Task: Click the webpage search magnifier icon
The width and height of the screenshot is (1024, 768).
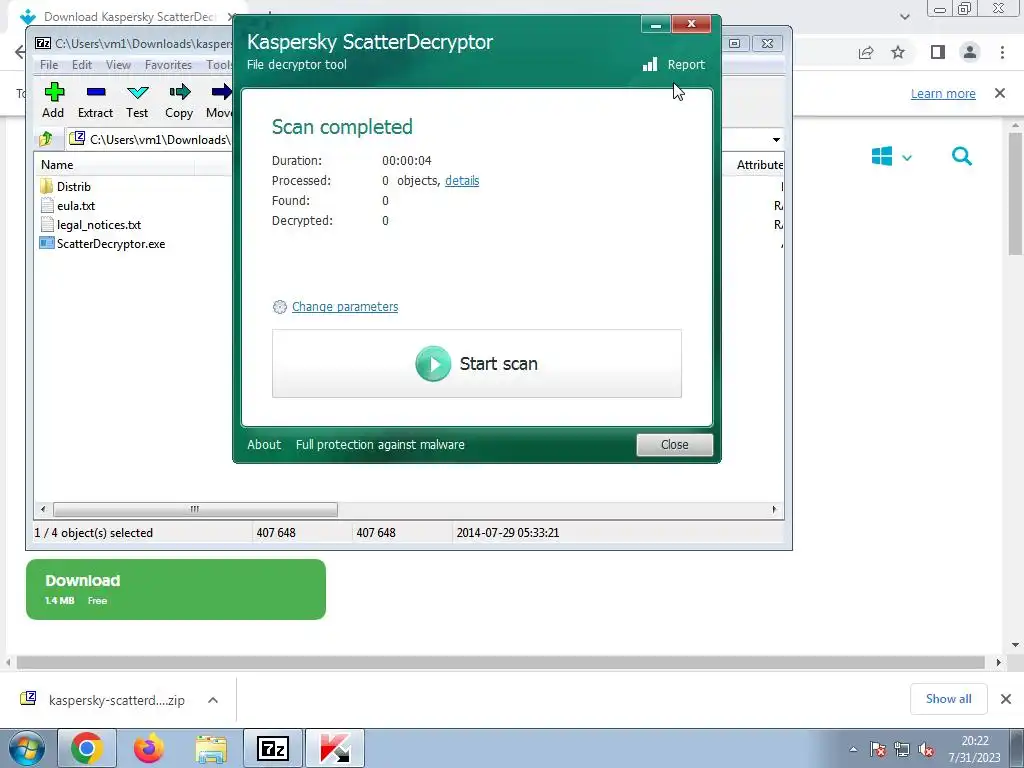Action: [962, 157]
